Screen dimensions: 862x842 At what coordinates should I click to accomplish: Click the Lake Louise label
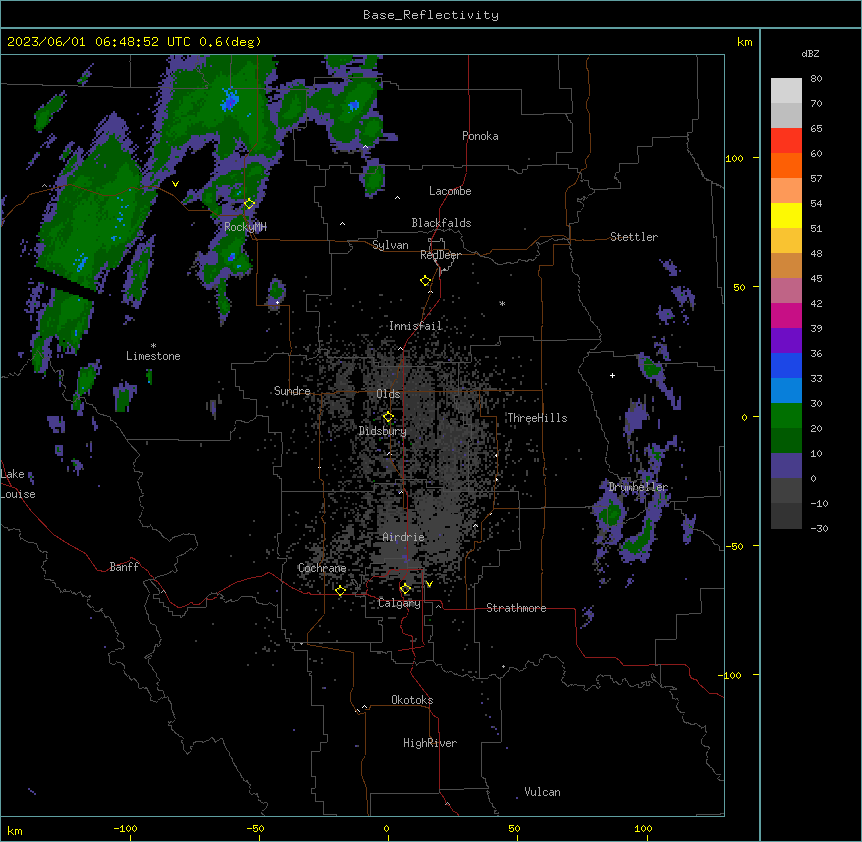click(17, 484)
